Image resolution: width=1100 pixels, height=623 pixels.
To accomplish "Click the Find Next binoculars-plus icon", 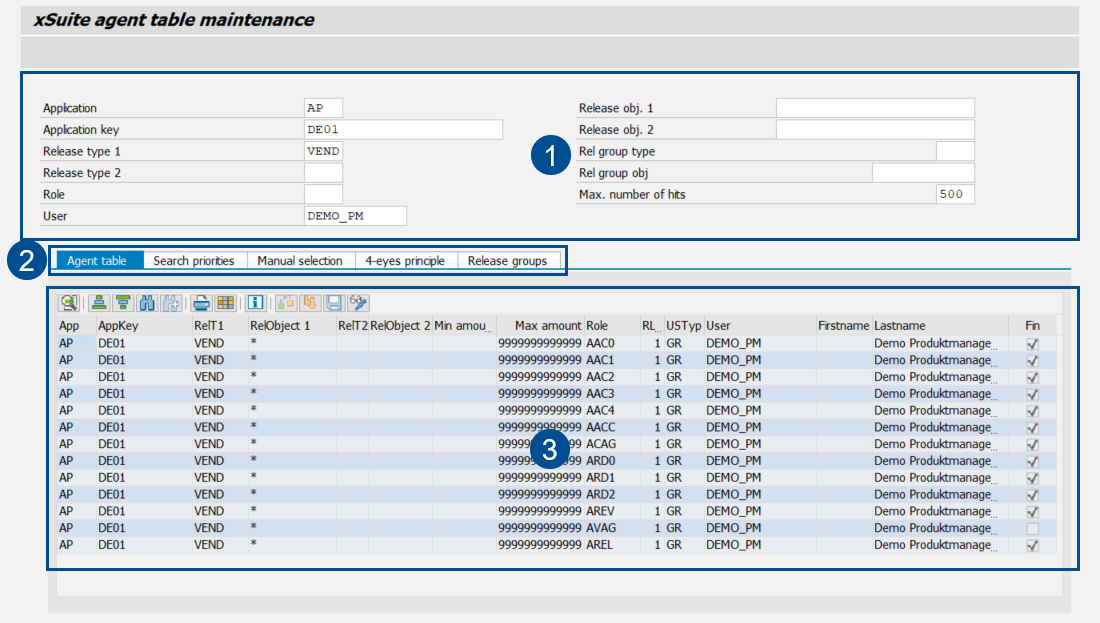I will pos(171,302).
